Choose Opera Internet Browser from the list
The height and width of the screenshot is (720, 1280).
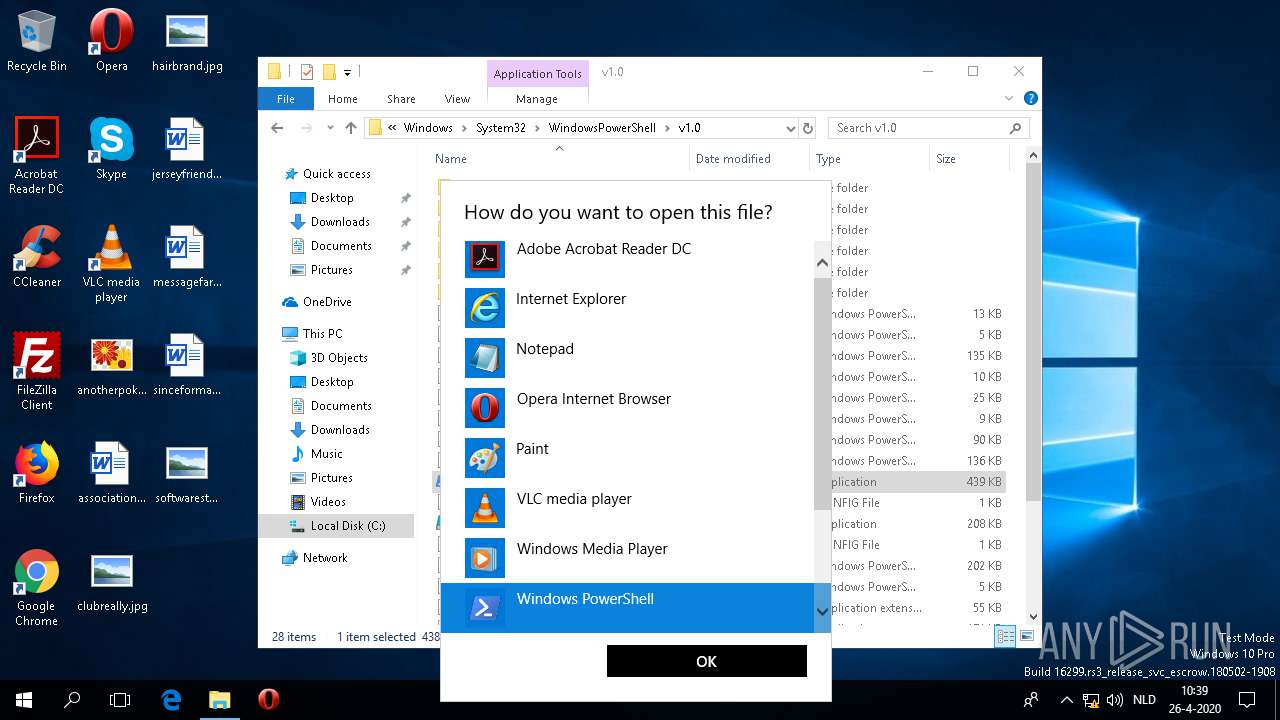[627, 408]
